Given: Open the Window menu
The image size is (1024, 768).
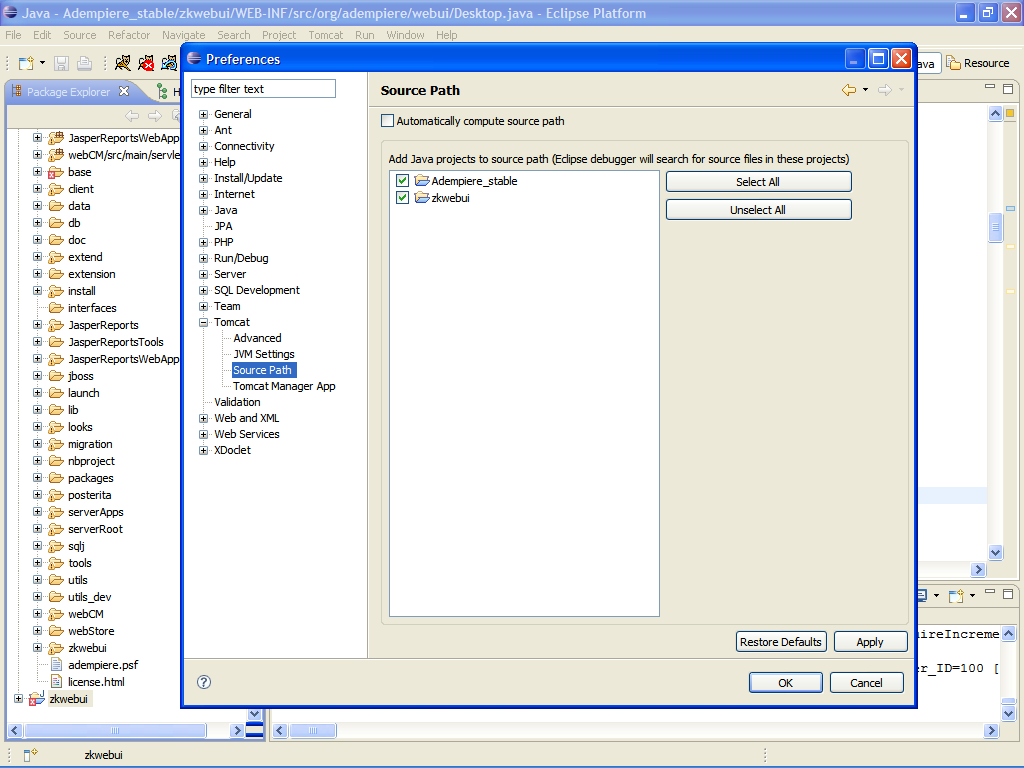Looking at the screenshot, I should [x=405, y=35].
